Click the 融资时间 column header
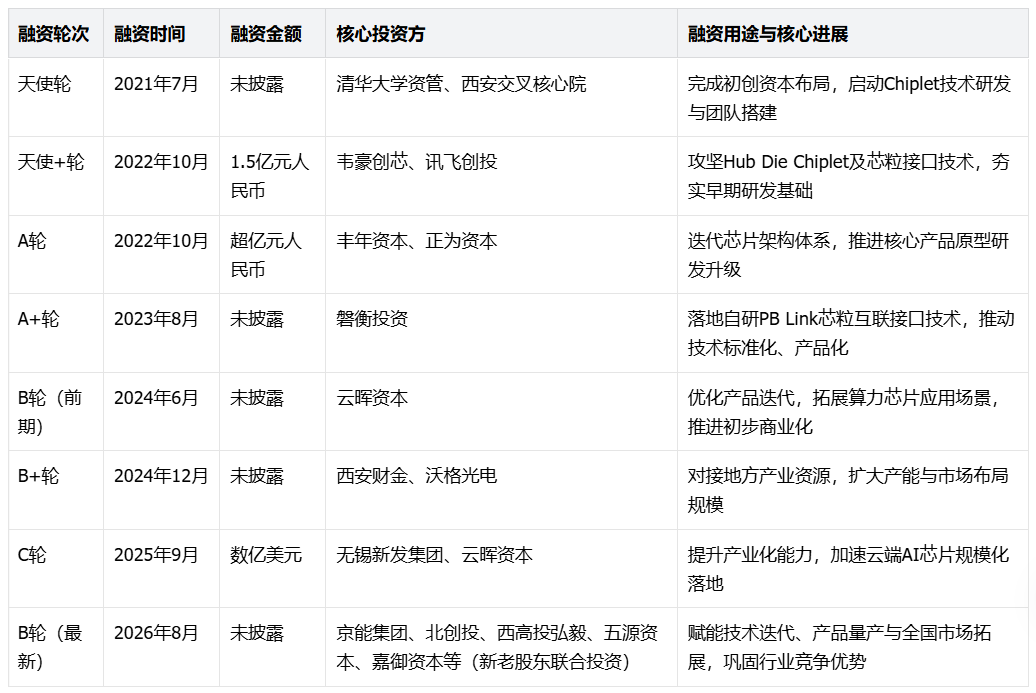The width and height of the screenshot is (1036, 693). (x=161, y=34)
